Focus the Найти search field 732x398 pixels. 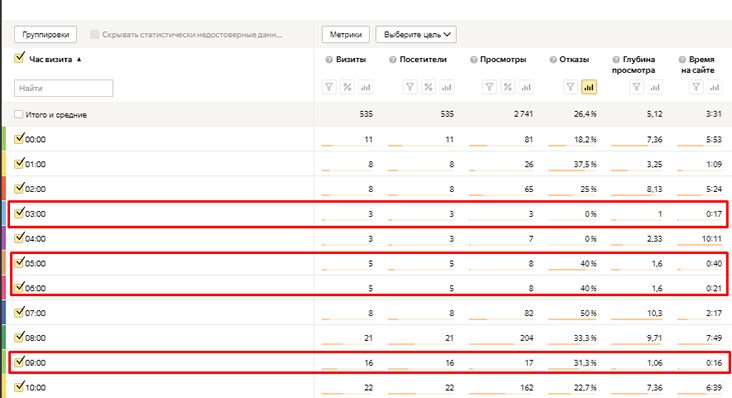coord(63,88)
